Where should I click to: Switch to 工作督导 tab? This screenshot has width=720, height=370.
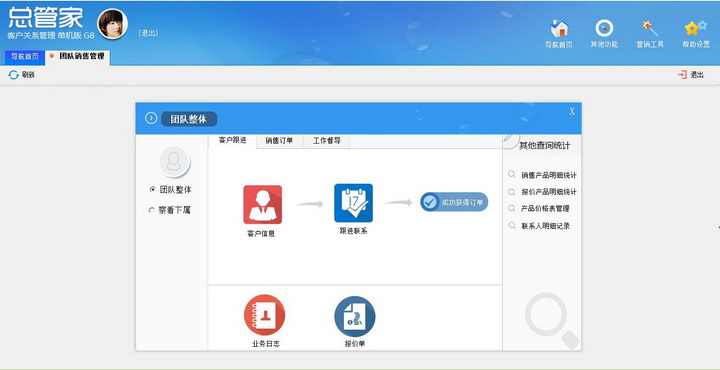coord(326,141)
